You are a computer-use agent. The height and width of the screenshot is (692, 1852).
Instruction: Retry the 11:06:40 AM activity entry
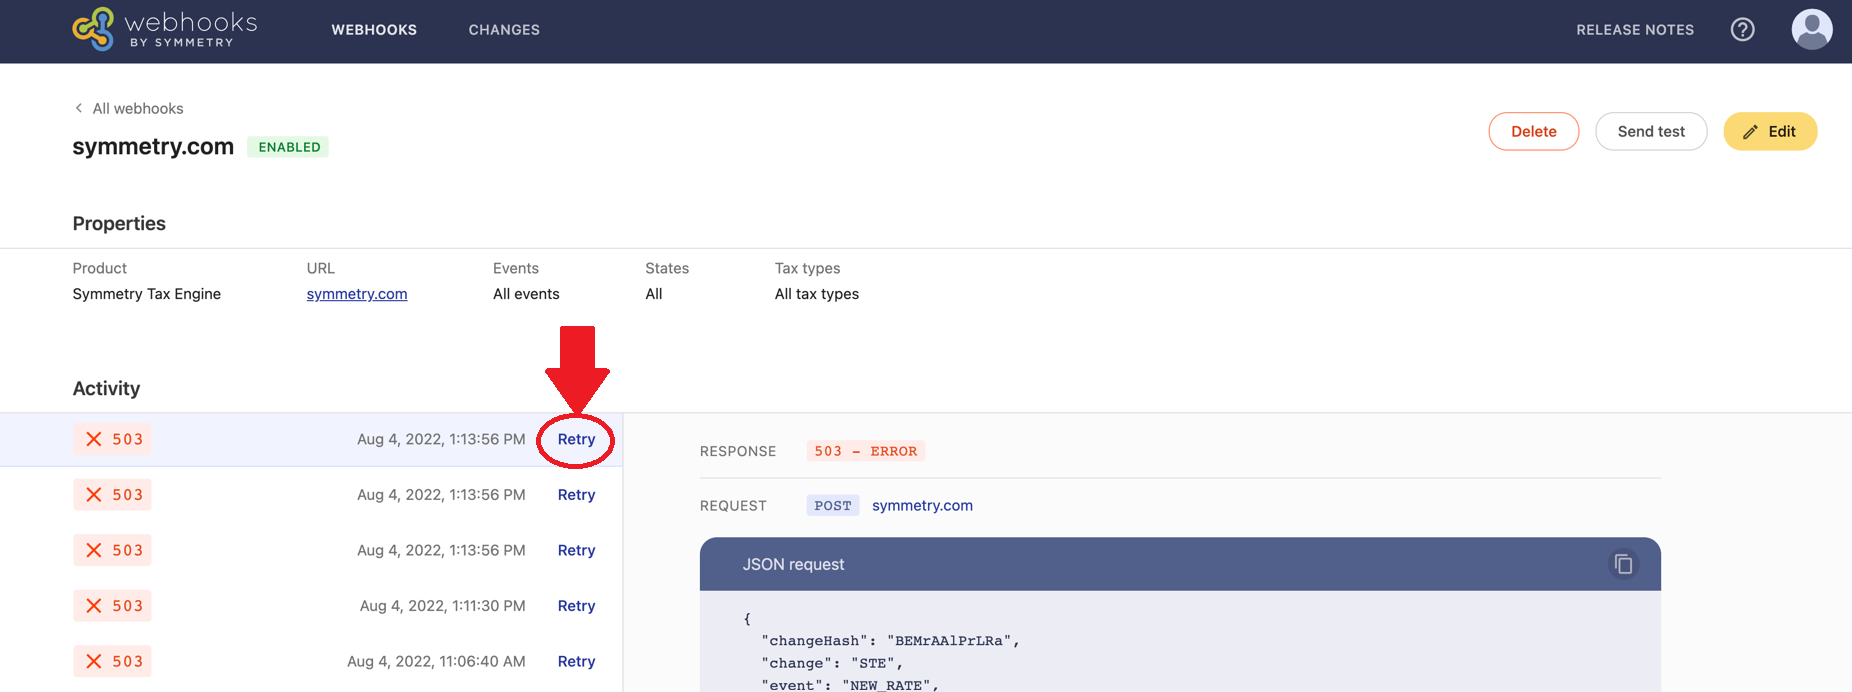[x=576, y=661]
